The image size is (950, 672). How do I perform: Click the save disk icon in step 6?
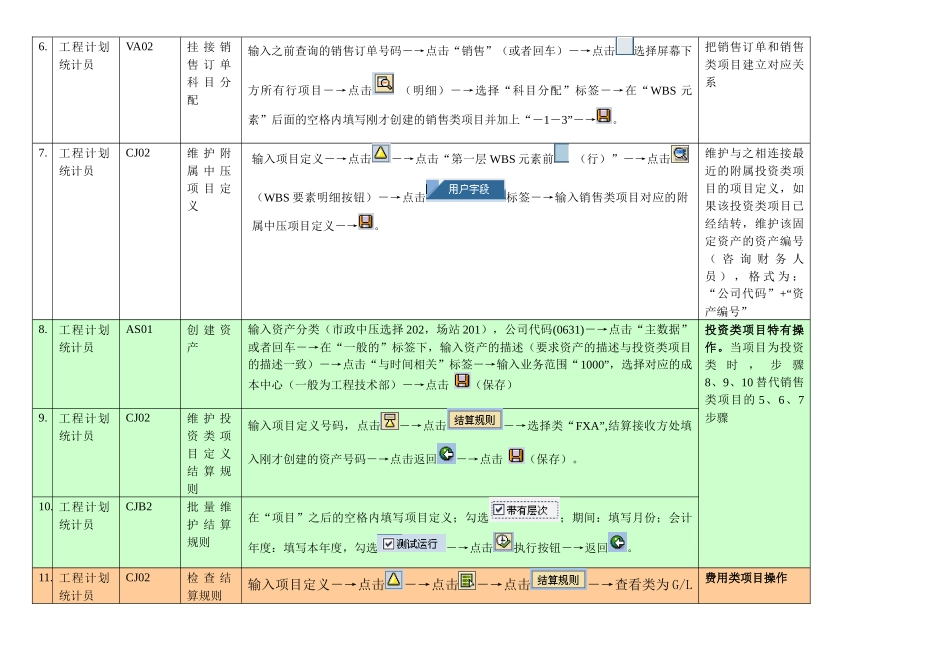click(x=603, y=115)
